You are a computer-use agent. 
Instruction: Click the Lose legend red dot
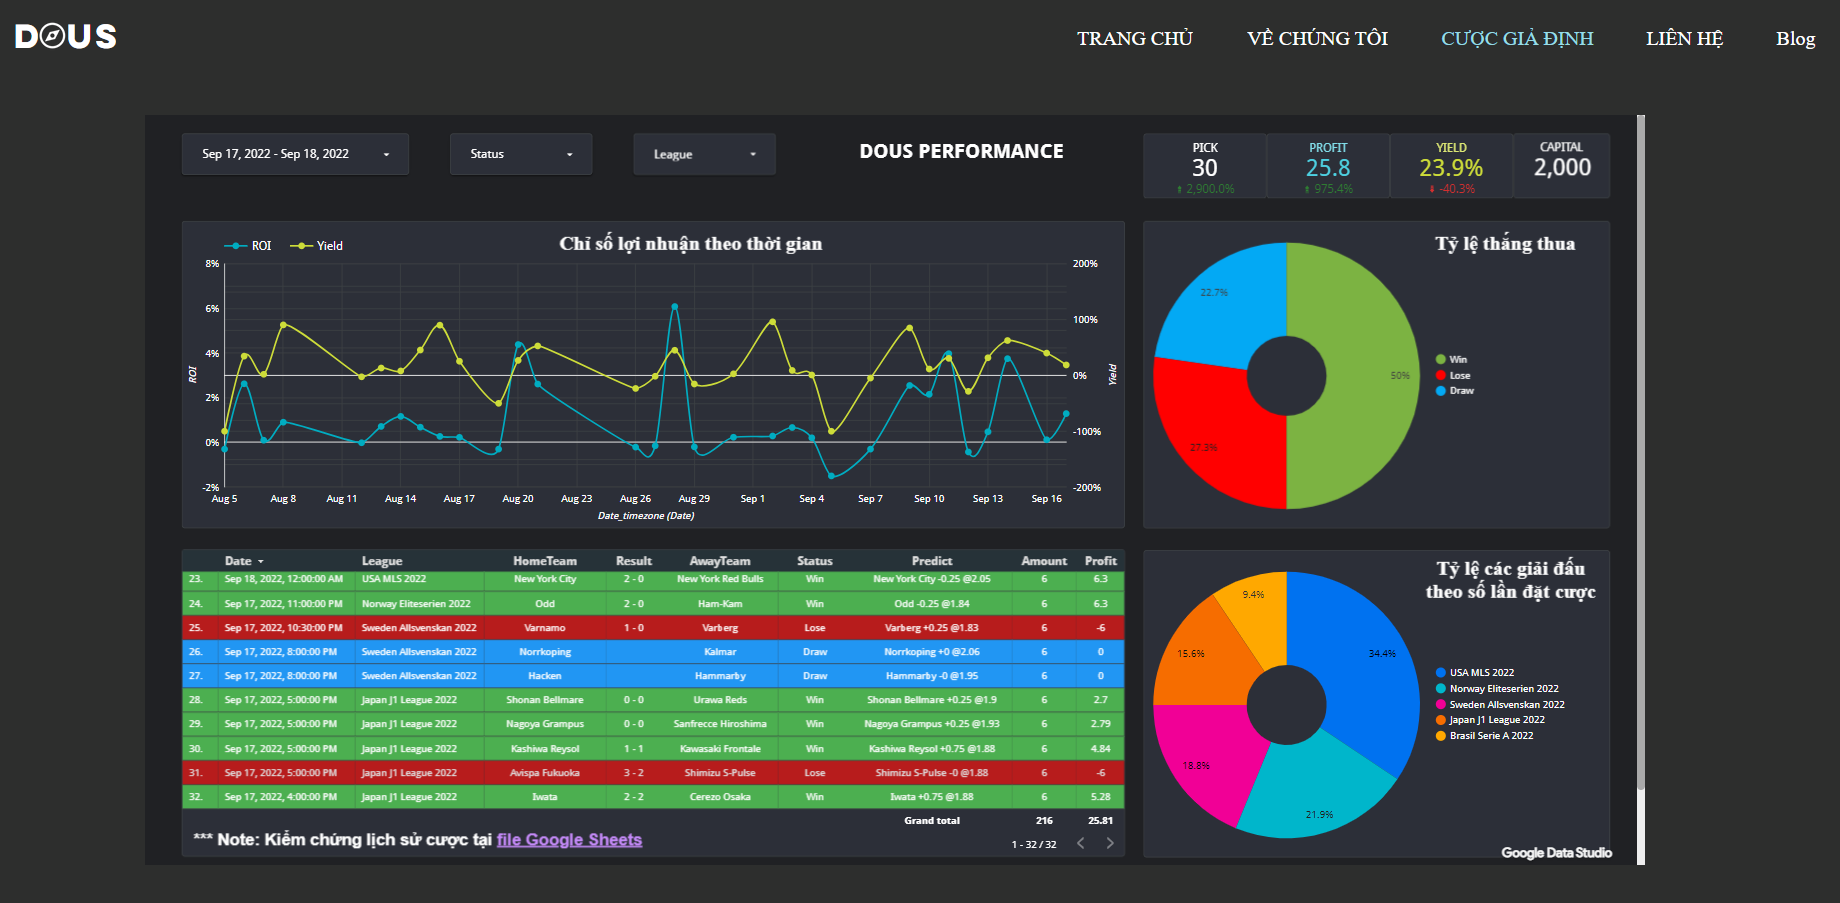click(1441, 375)
